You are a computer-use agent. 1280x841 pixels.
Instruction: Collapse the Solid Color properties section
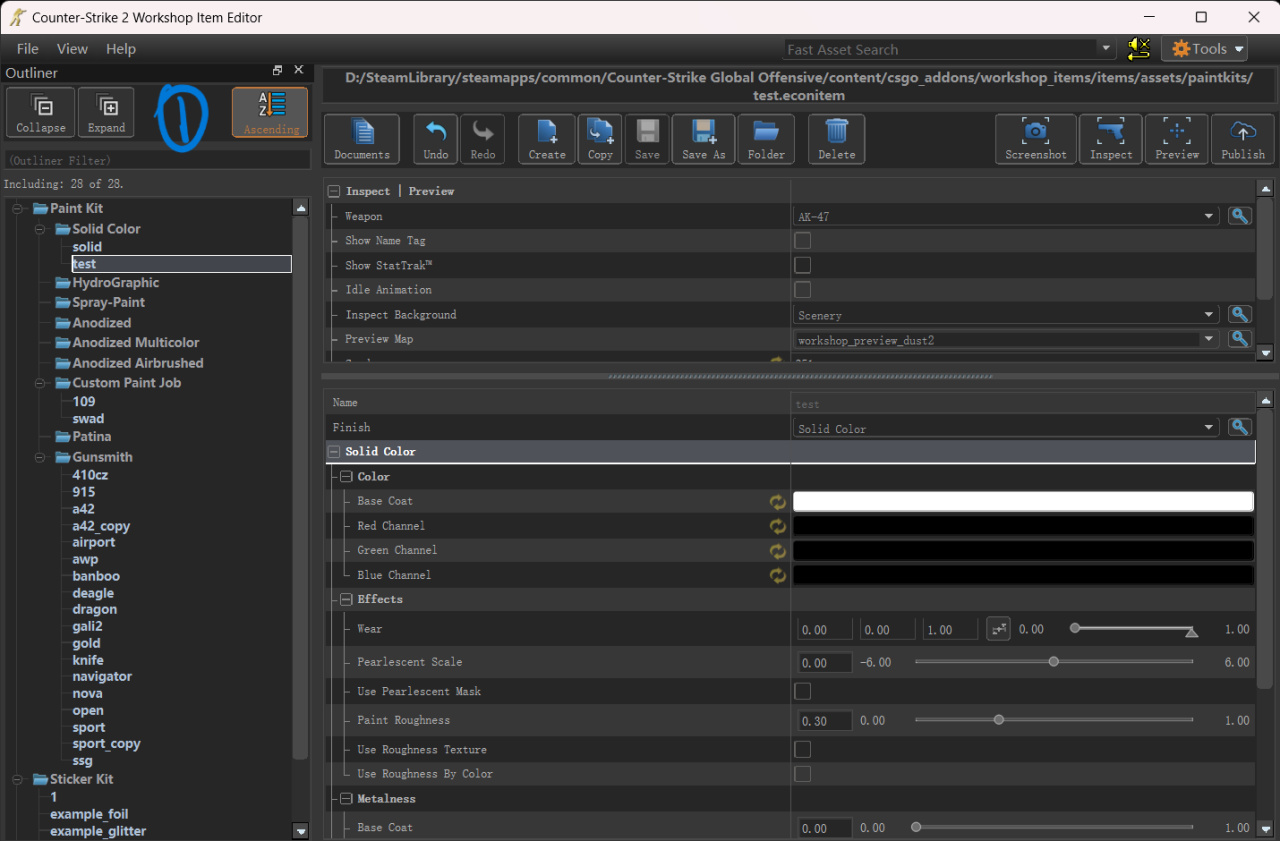click(x=333, y=452)
